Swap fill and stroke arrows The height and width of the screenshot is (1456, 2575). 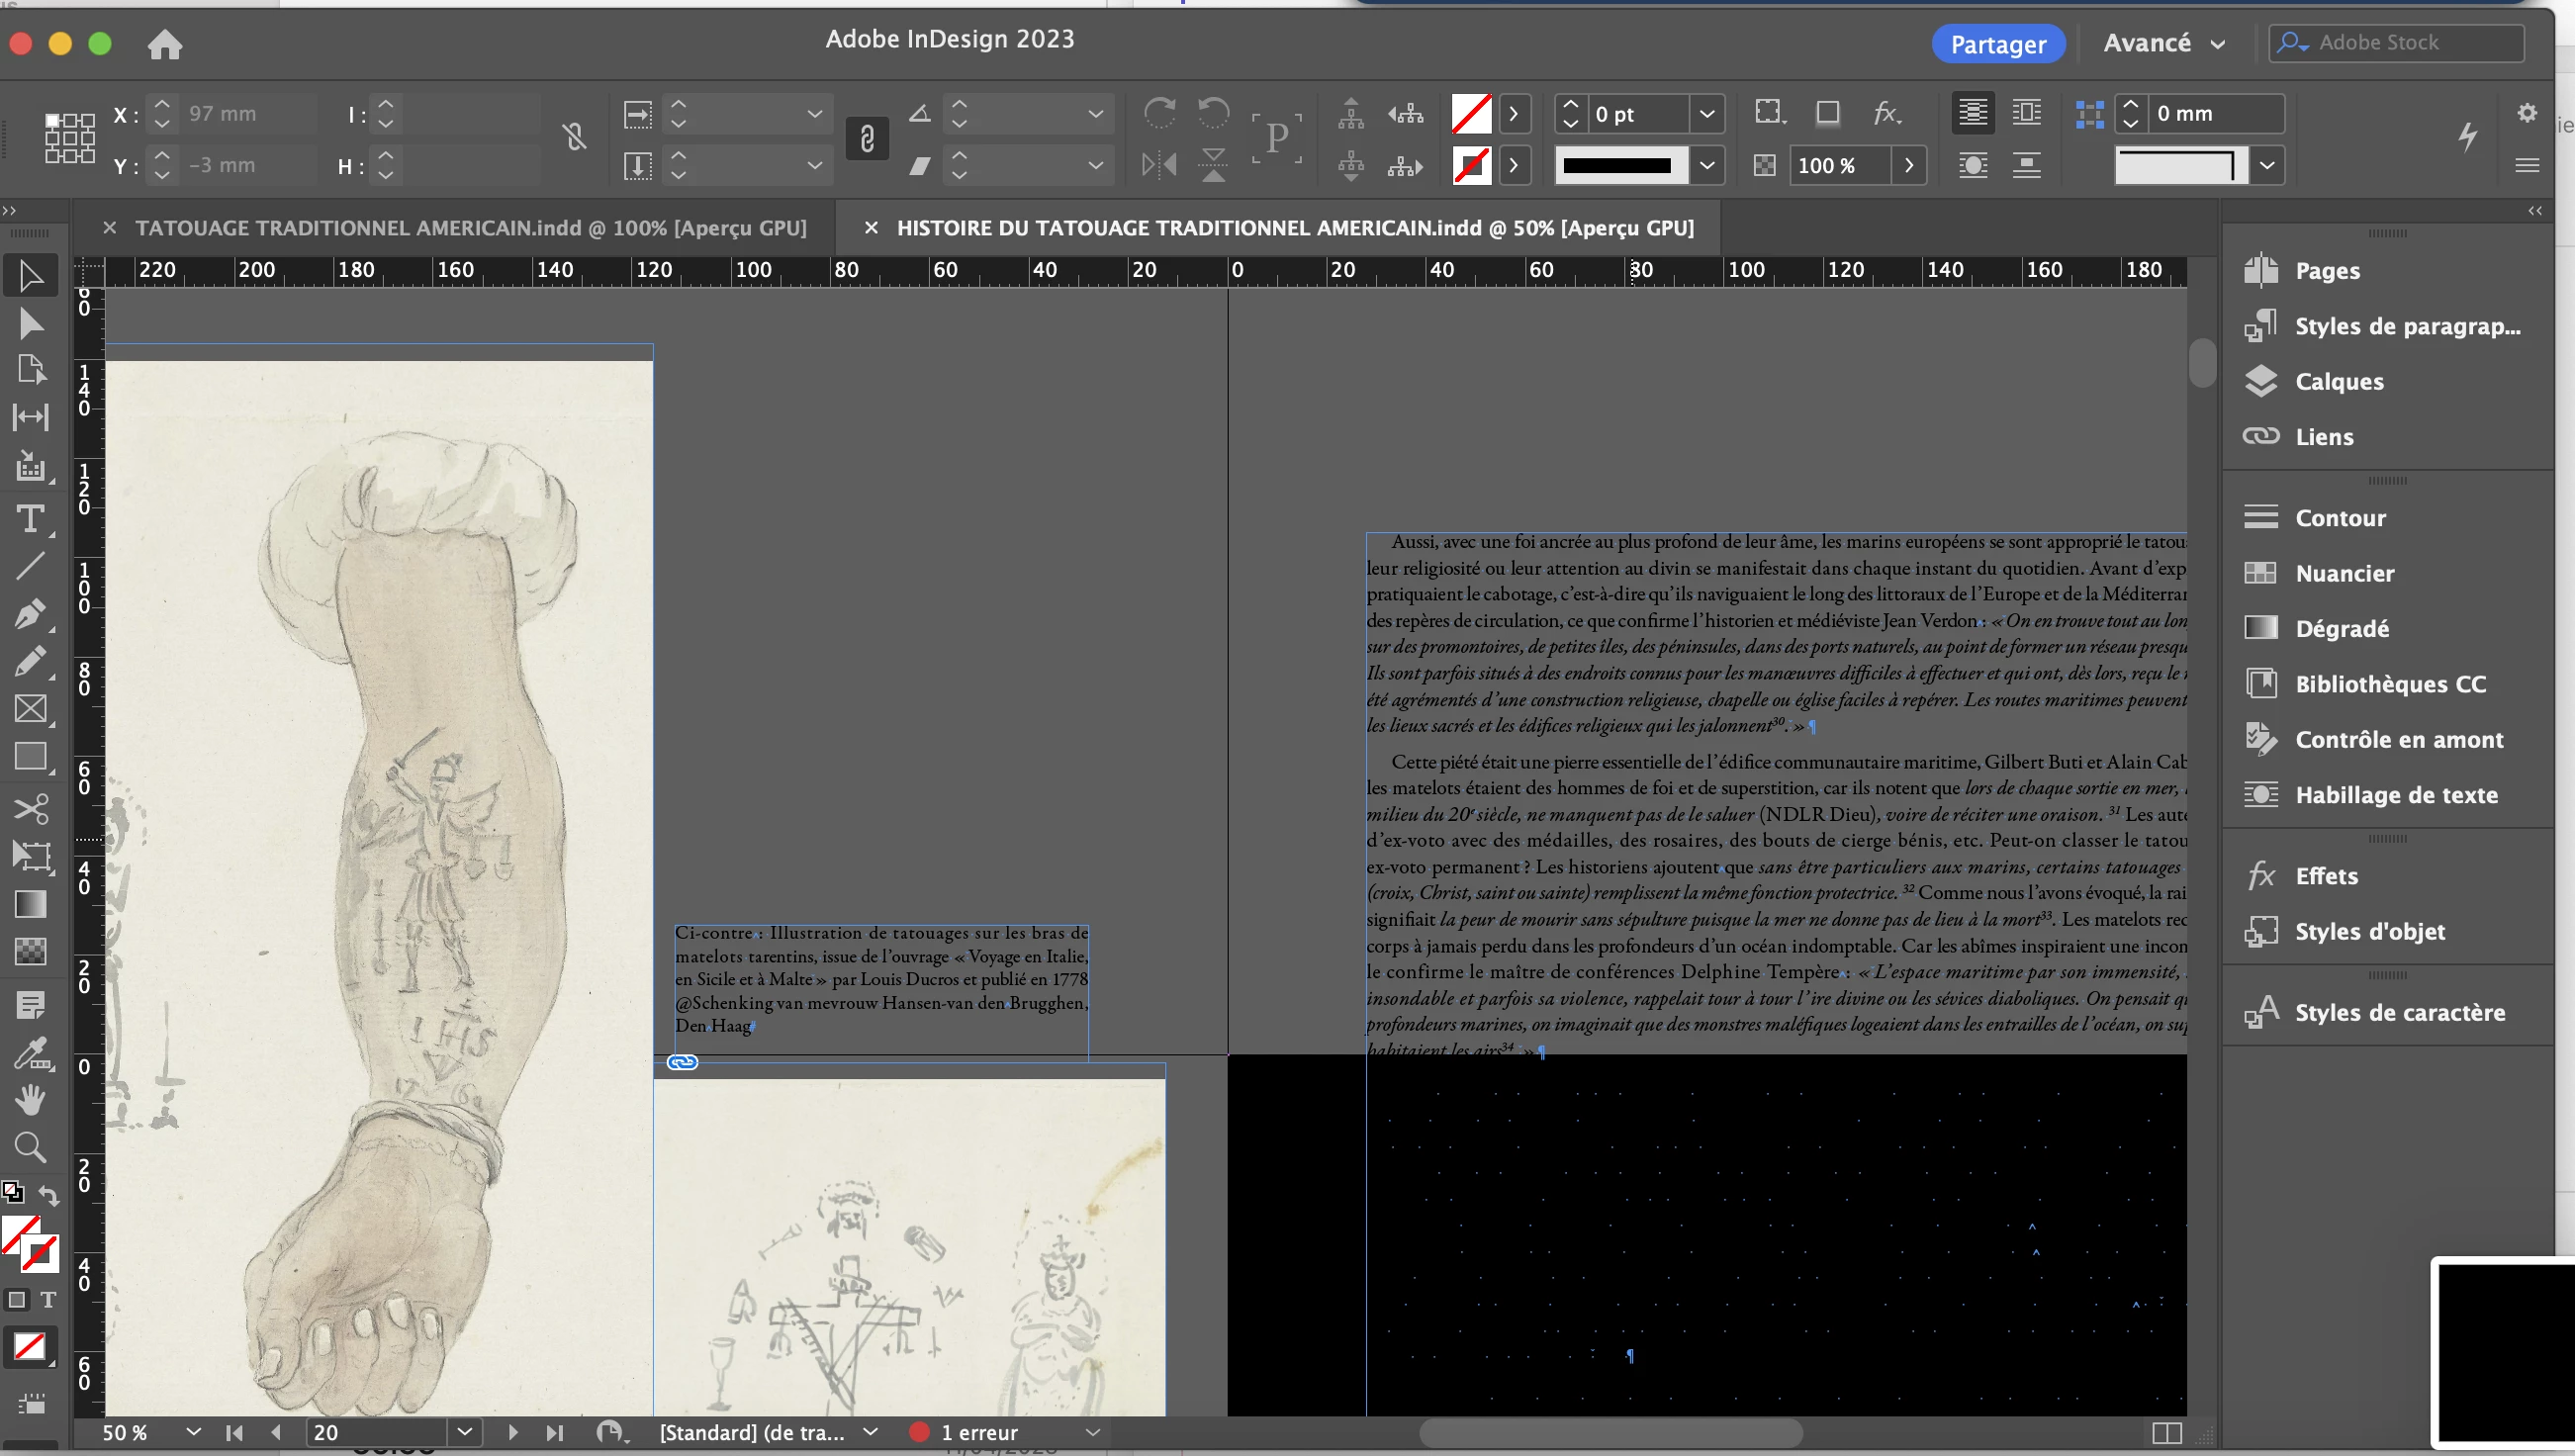pyautogui.click(x=49, y=1194)
